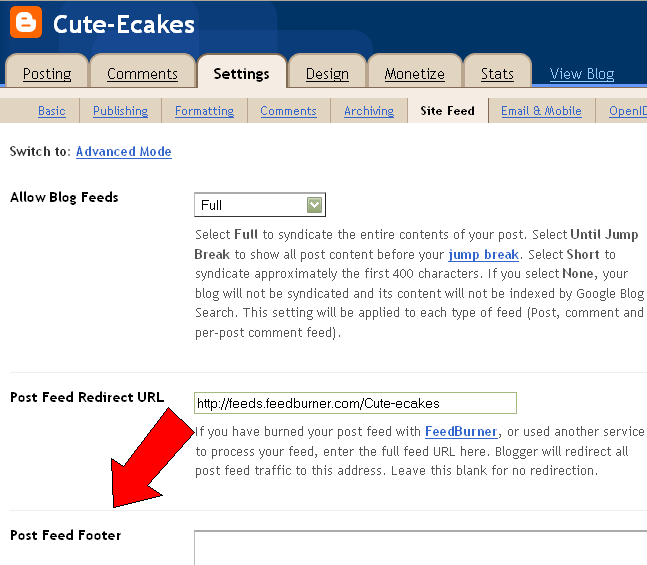Focus the Post Feed Redirect URL field
Screen dimensions: 647x565
pyautogui.click(x=355, y=403)
